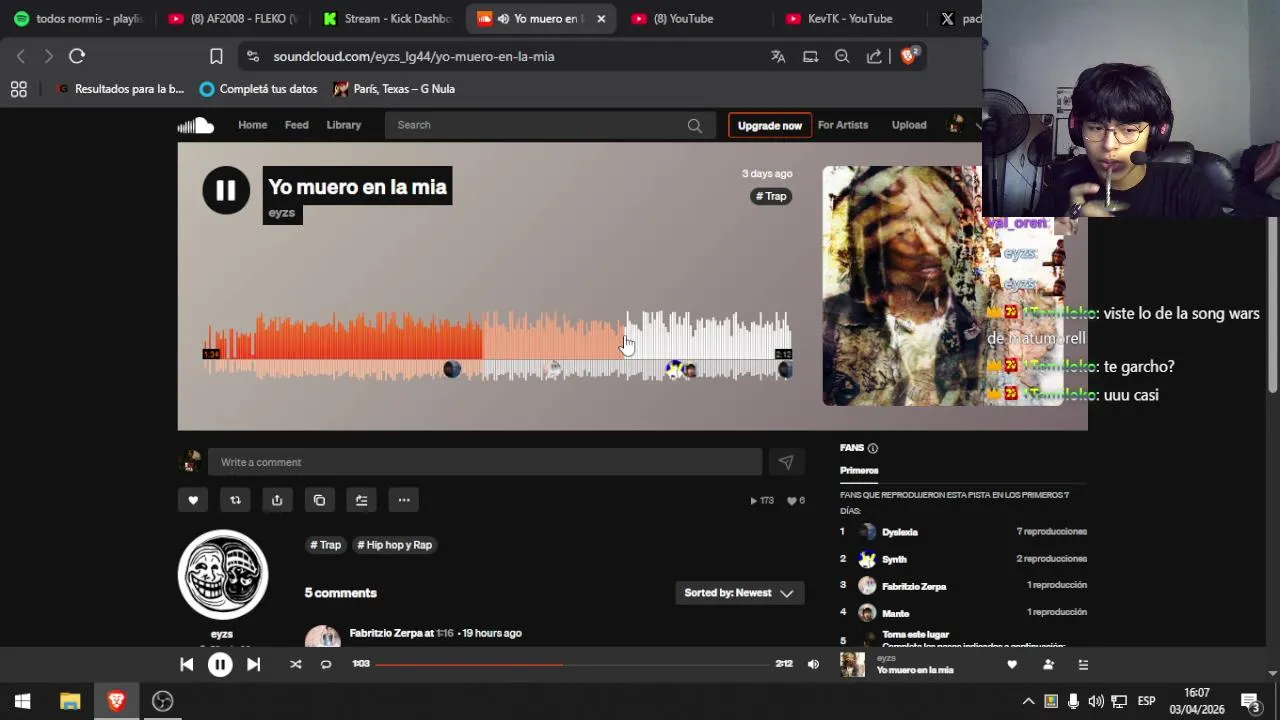
Task: Click the # Trap tag above comments
Action: (x=326, y=545)
